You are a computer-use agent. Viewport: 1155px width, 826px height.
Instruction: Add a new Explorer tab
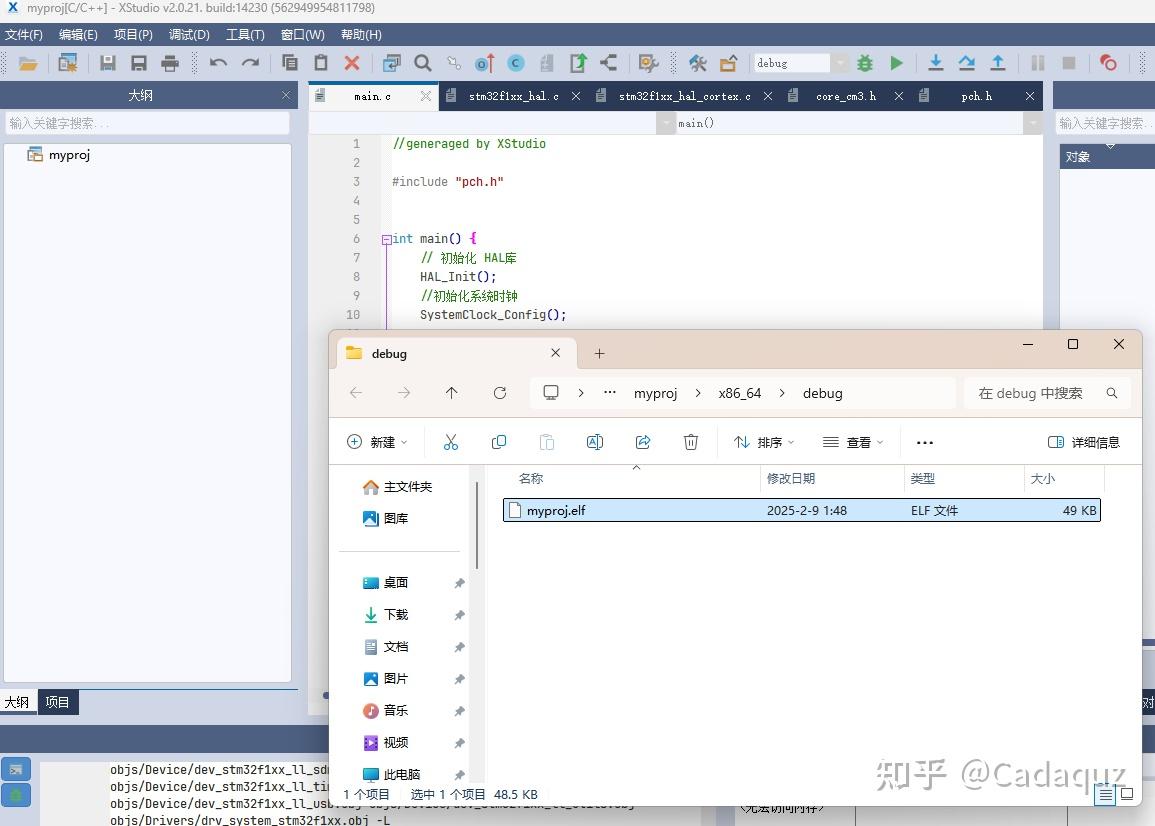[x=600, y=354]
